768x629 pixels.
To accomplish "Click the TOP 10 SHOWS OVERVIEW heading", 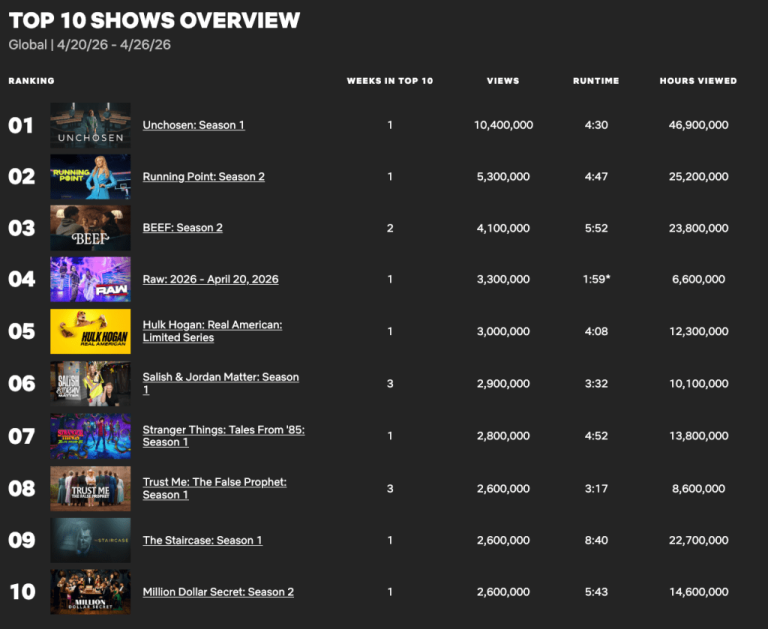I will tap(154, 21).
